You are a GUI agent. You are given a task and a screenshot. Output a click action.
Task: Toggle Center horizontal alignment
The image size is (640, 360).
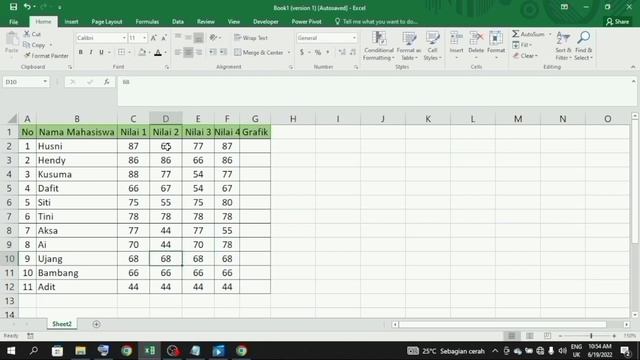coord(188,52)
